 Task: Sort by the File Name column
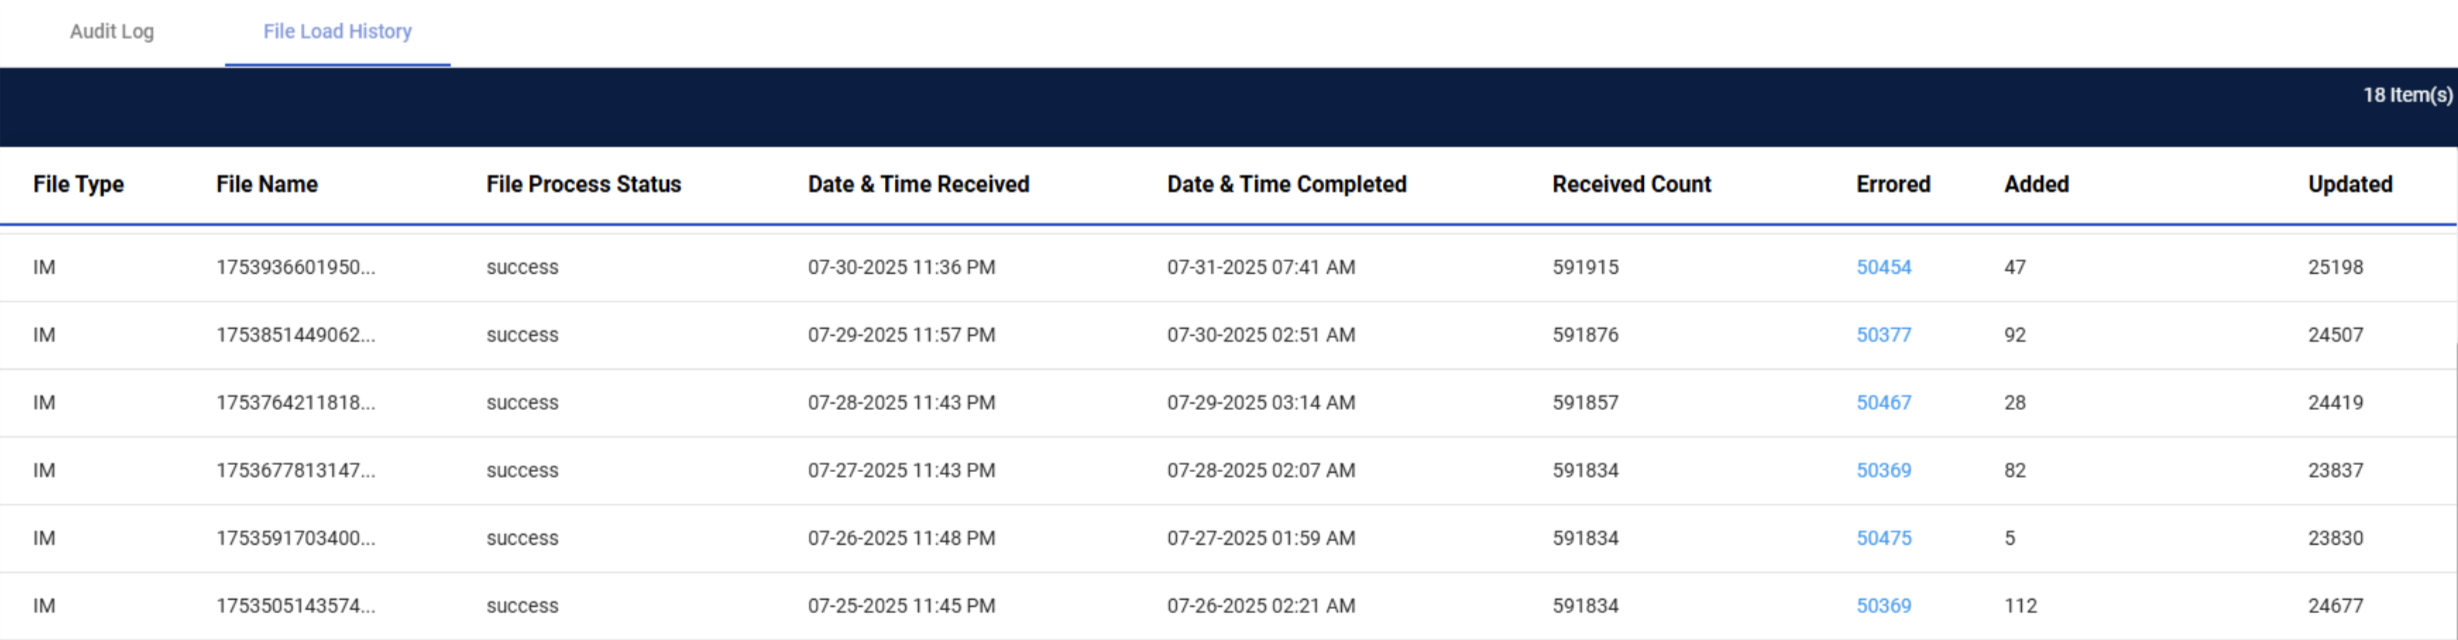pyautogui.click(x=267, y=184)
